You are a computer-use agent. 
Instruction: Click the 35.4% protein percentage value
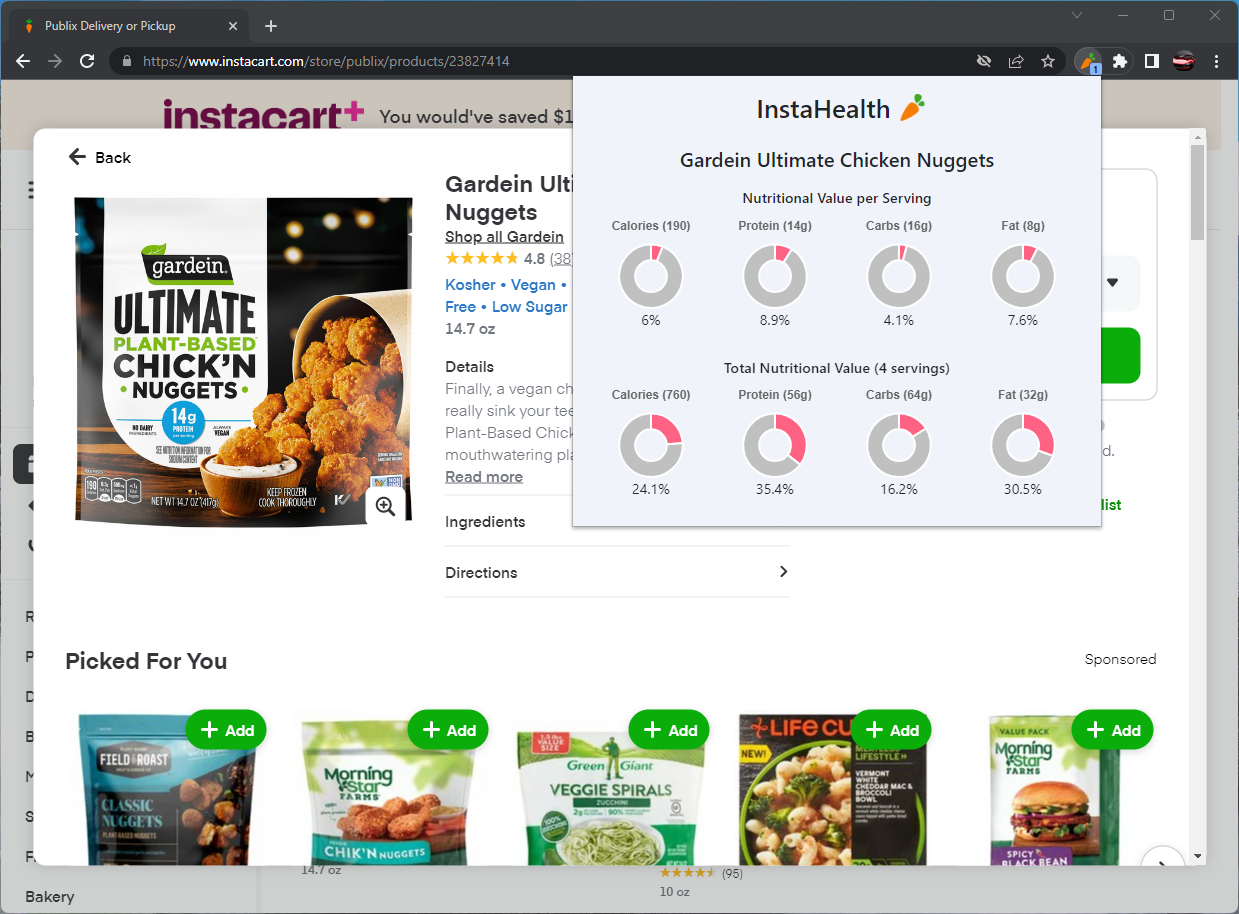pyautogui.click(x=775, y=489)
